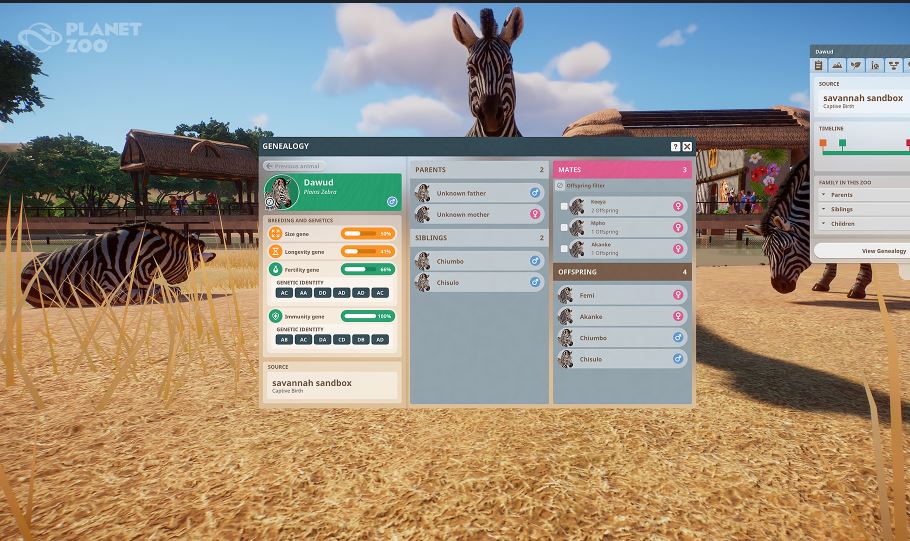This screenshot has width=910, height=541.
Task: Click the Longevity gene percentage bar
Action: pyautogui.click(x=368, y=251)
